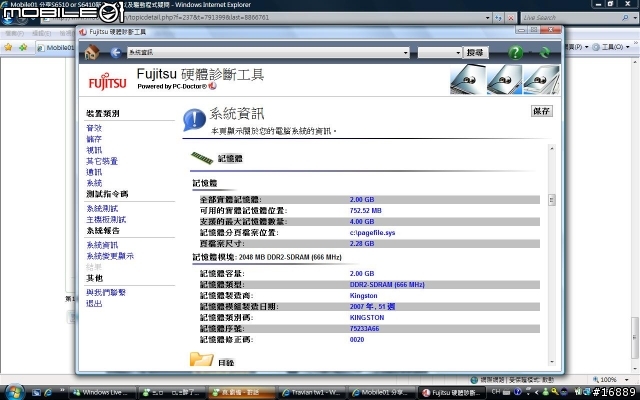
Task: Click Live Search magnifier icon
Action: tap(625, 18)
